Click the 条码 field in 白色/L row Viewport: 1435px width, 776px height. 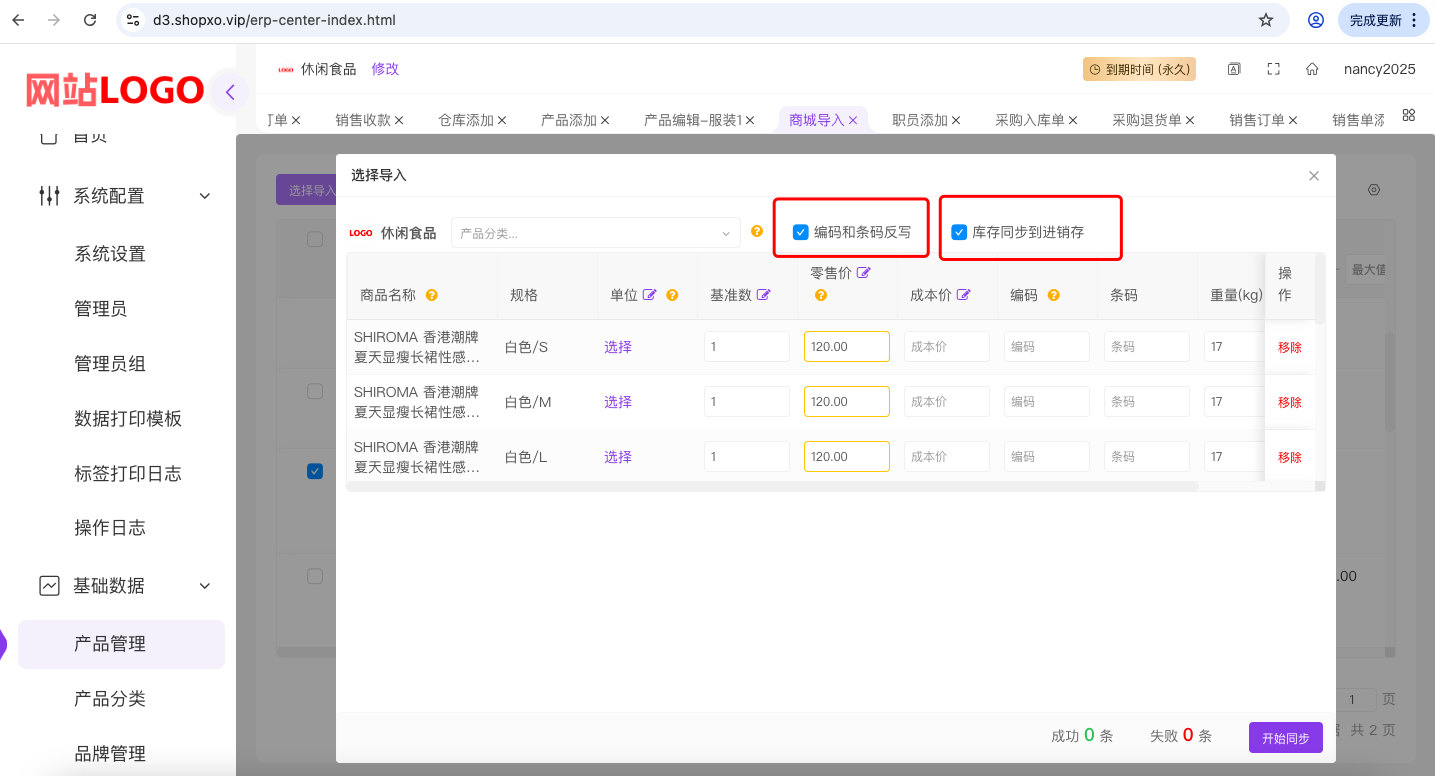(x=1147, y=457)
